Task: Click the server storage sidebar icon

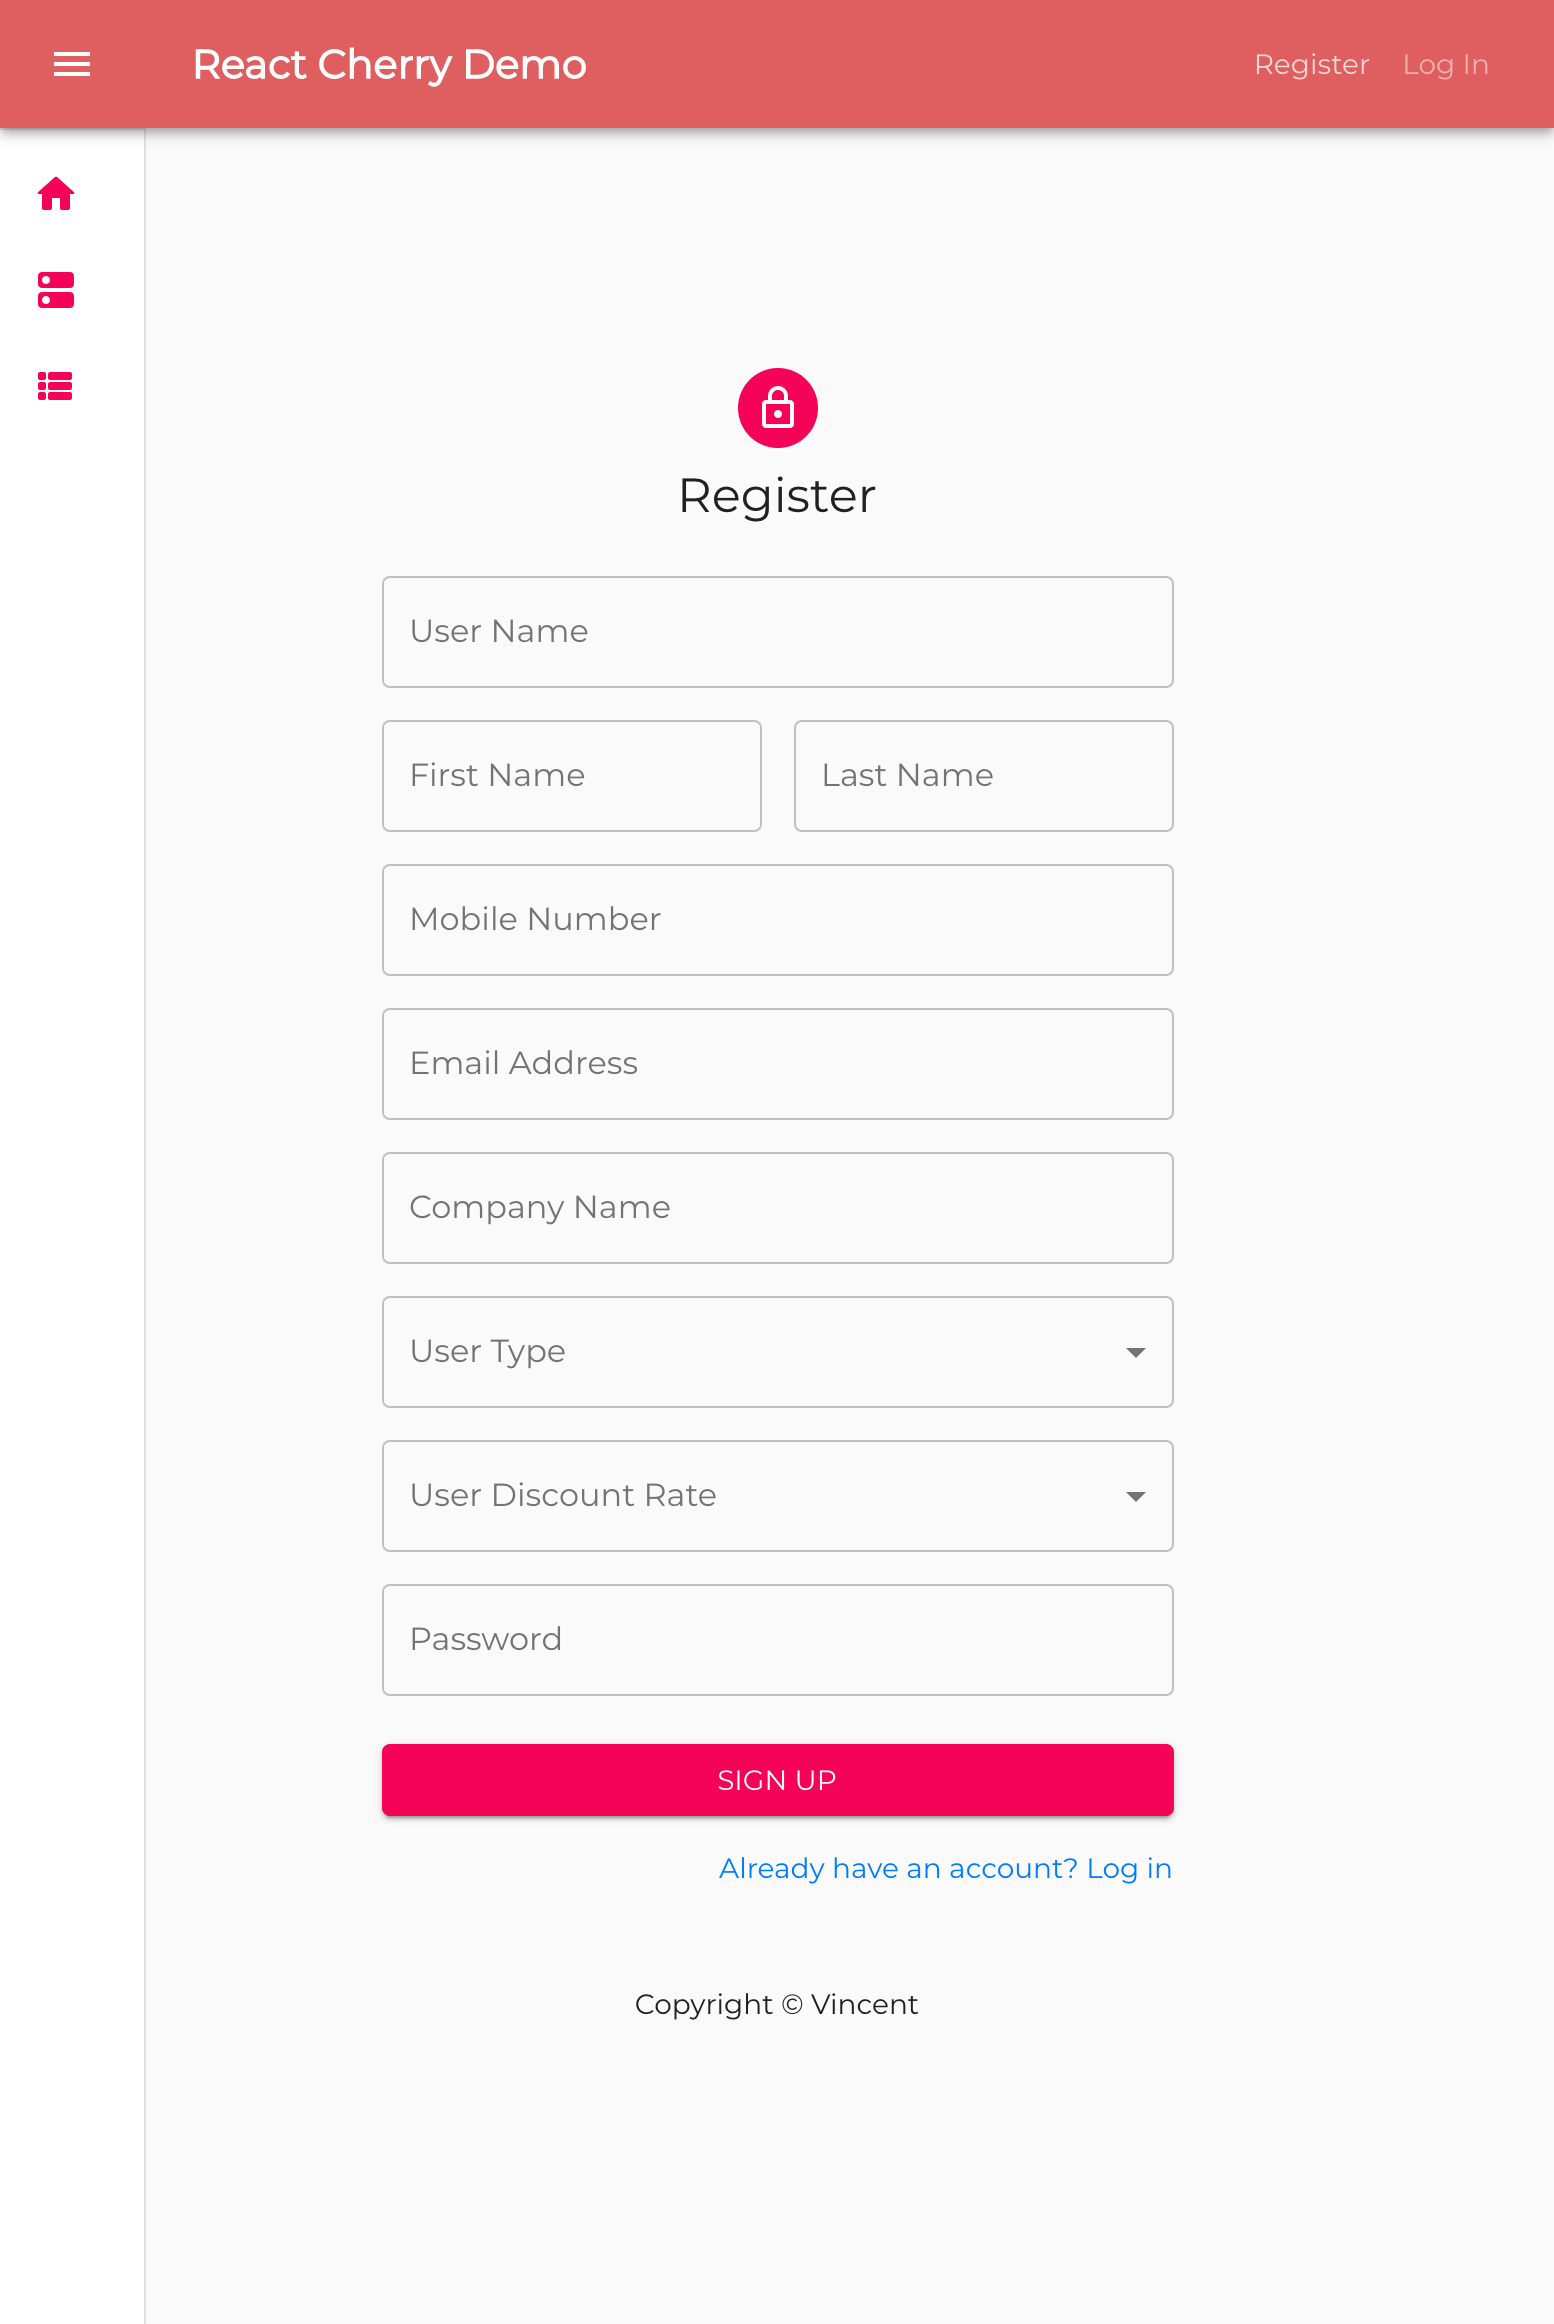Action: [56, 290]
